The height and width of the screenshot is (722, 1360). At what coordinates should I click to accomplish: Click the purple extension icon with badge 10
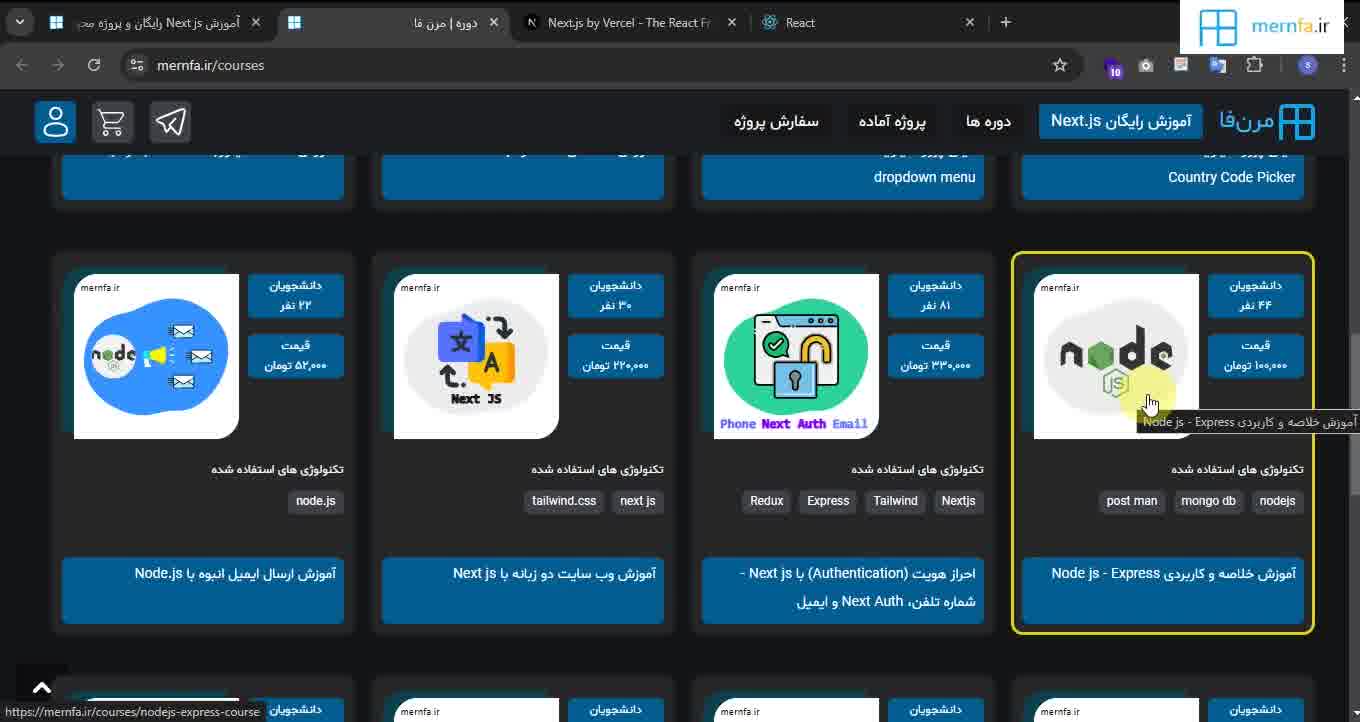[1112, 67]
